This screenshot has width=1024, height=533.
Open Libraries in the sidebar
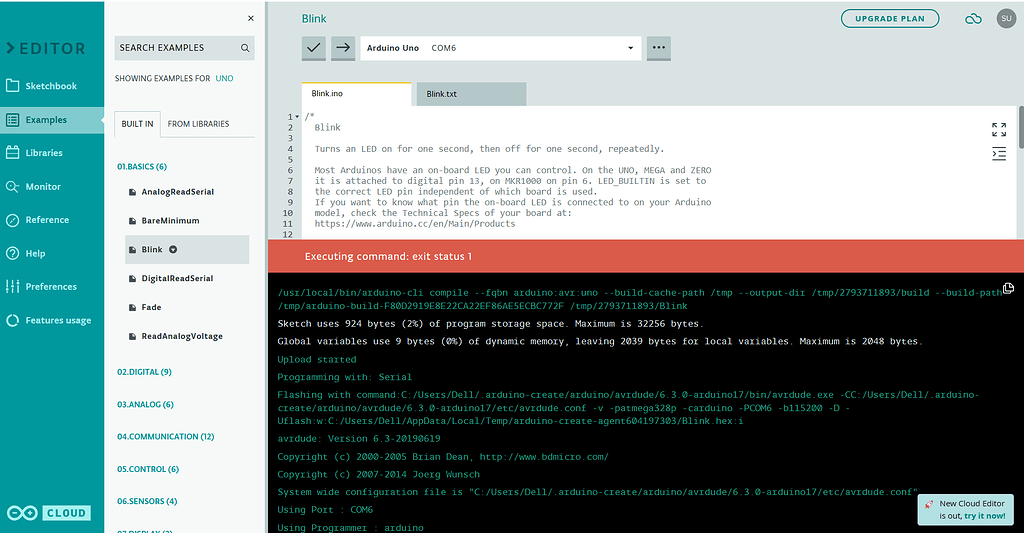click(52, 153)
